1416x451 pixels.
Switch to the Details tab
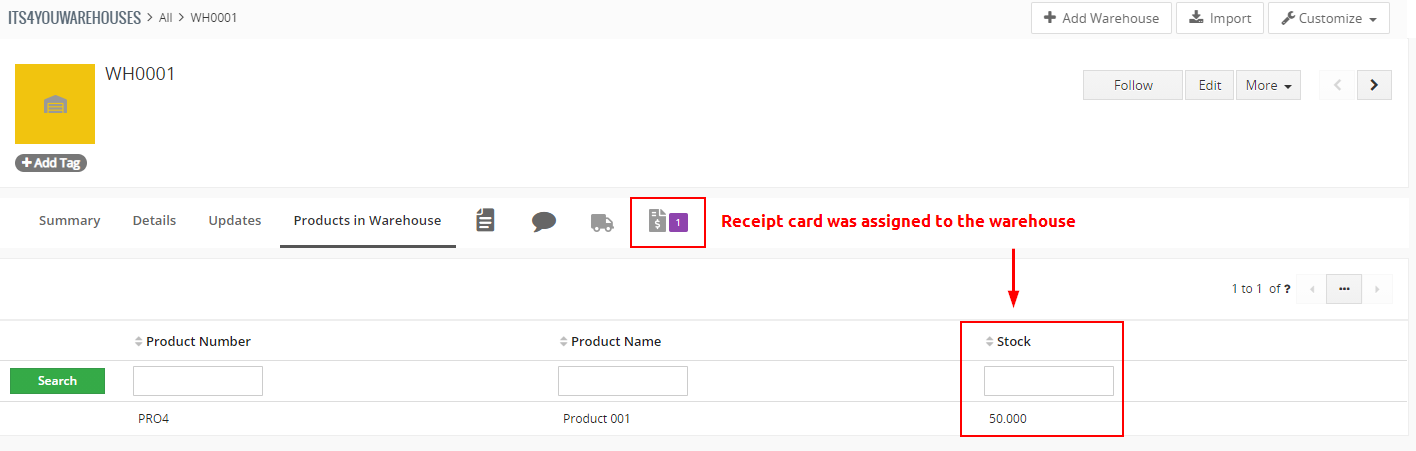point(154,220)
